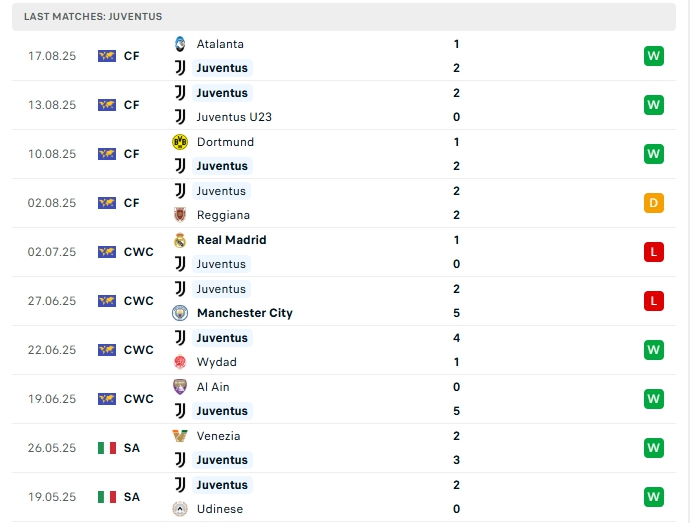Viewport: 690px width, 523px height.
Task: Select the Wydad team name
Action: 217,362
